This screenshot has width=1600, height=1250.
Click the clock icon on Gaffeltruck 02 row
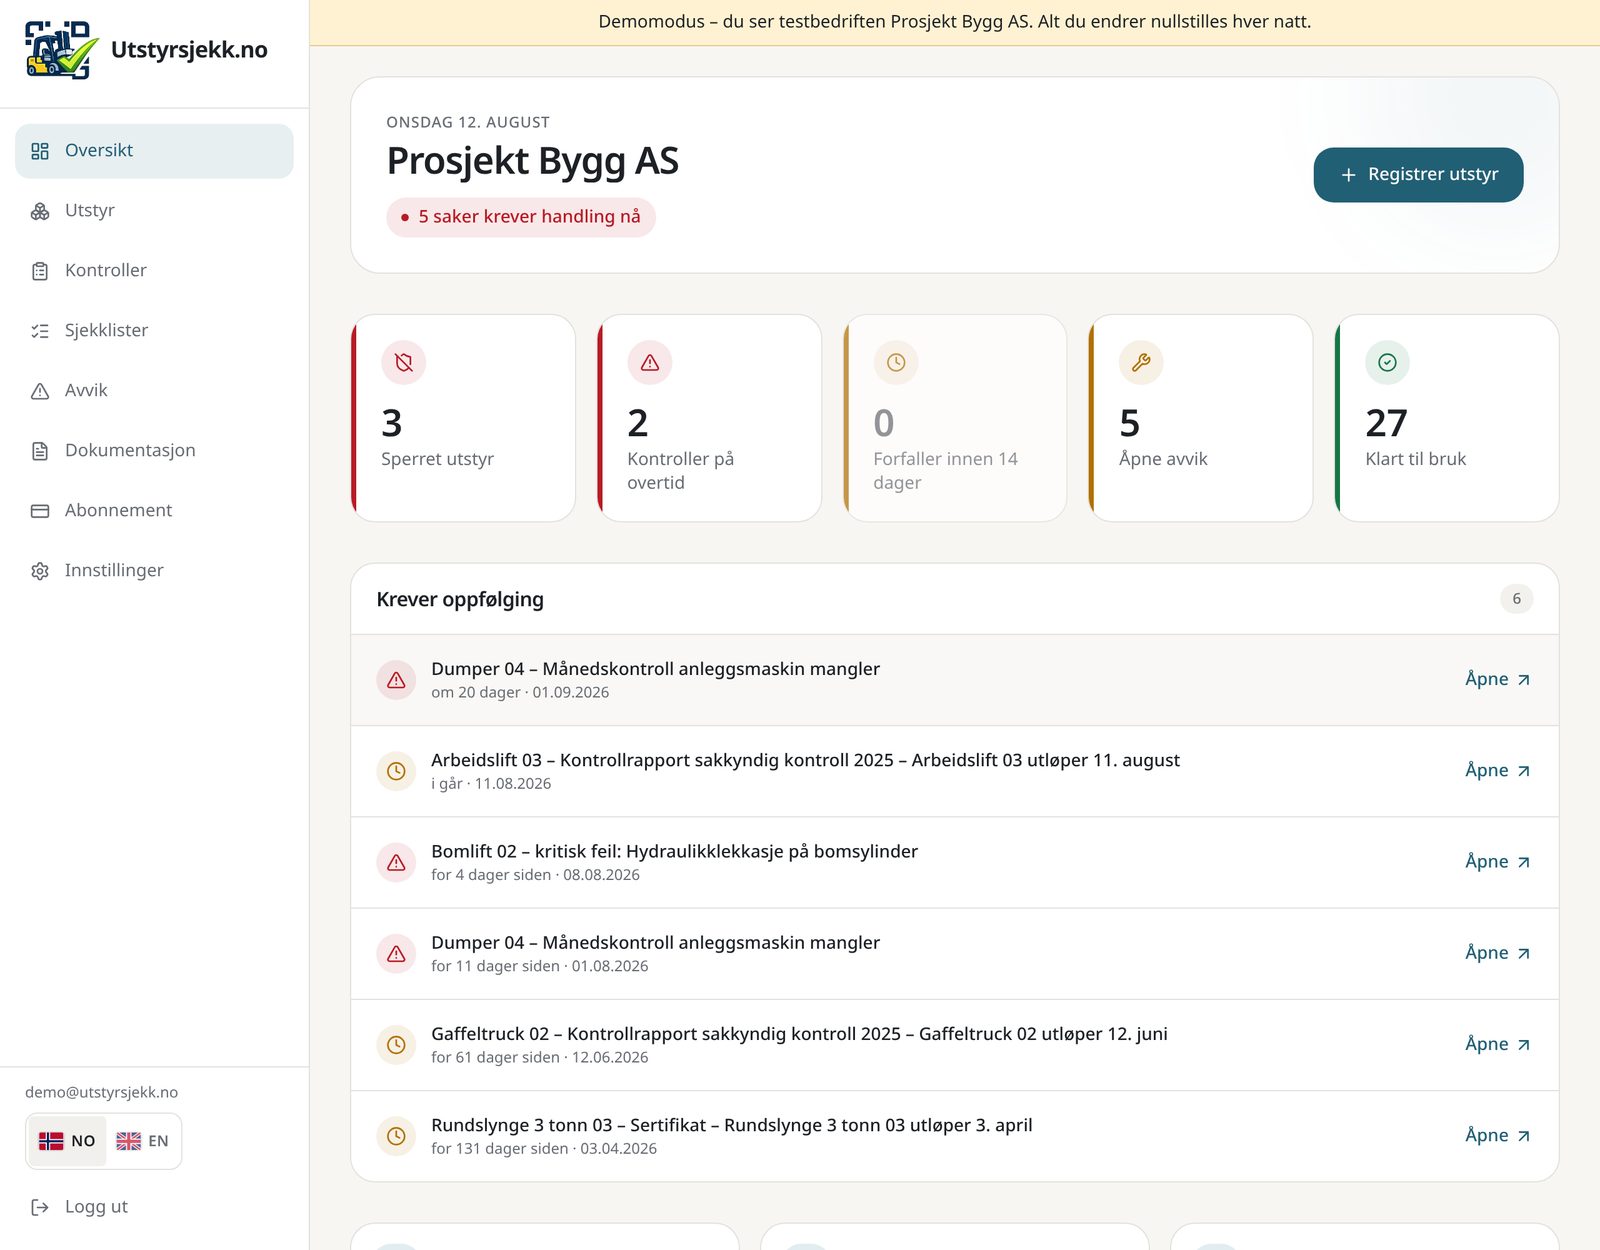[396, 1045]
